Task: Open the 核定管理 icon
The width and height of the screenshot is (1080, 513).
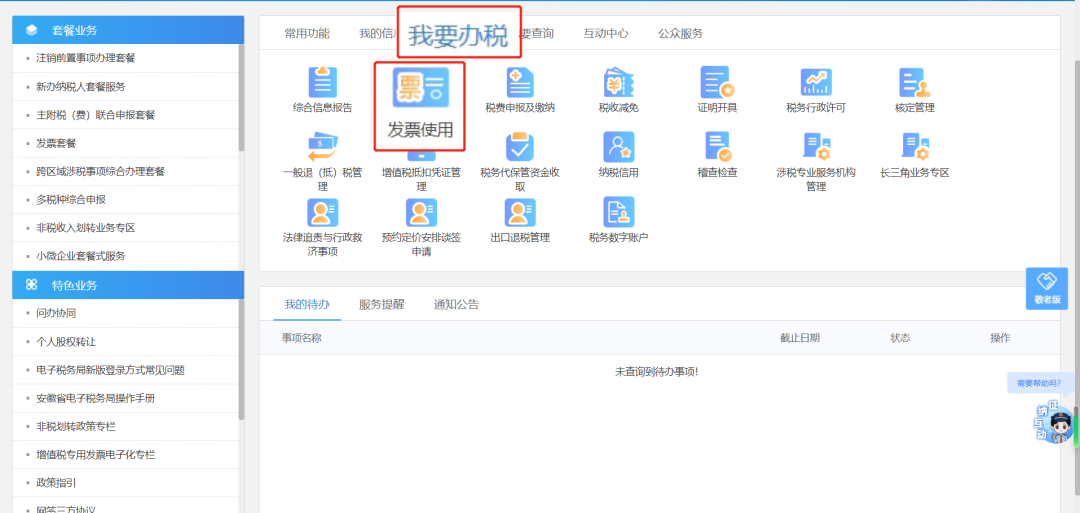Action: (914, 83)
